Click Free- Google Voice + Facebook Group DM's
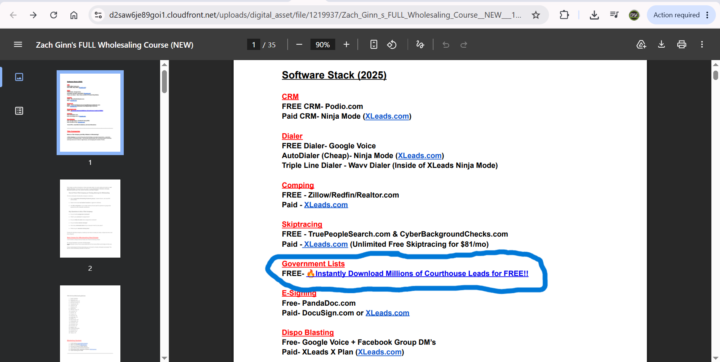This screenshot has width=720, height=362. [x=359, y=342]
